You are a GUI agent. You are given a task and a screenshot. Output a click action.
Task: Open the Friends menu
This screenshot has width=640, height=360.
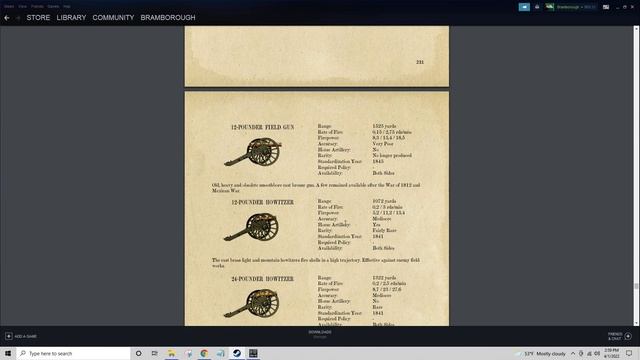(37, 7)
